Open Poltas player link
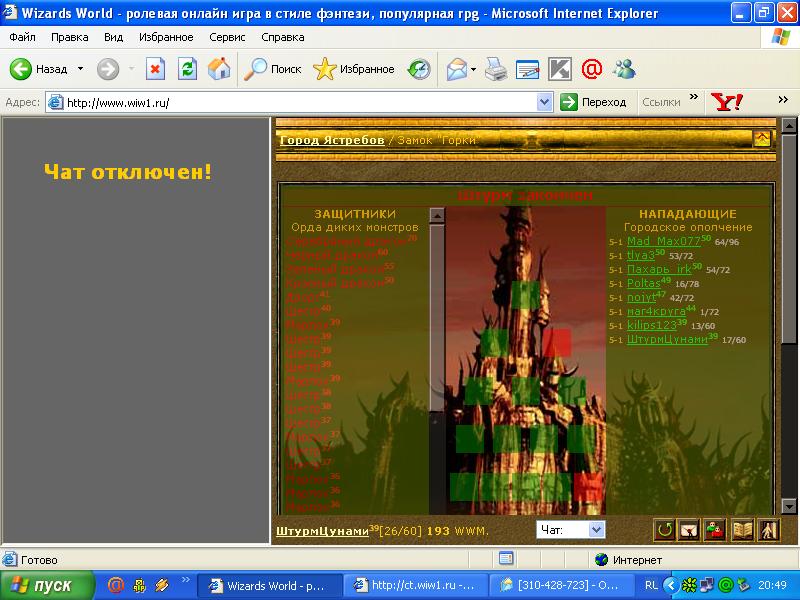 click(x=644, y=283)
